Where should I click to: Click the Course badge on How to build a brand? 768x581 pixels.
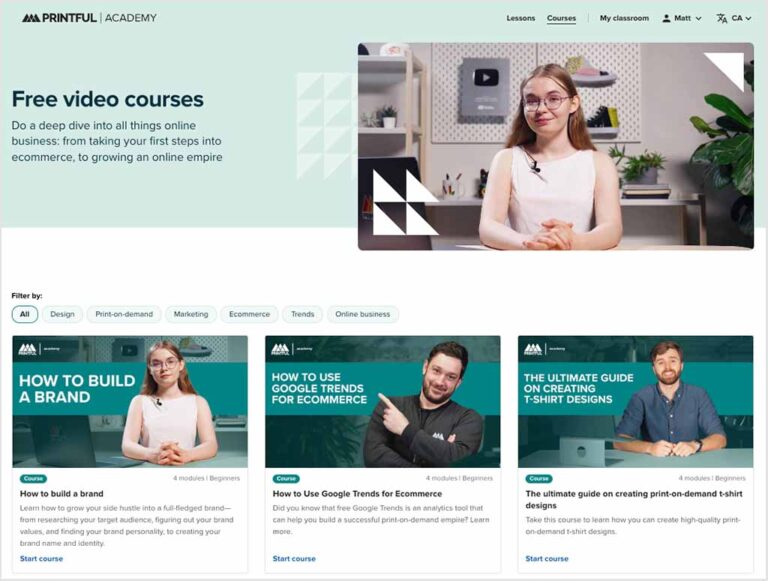(x=33, y=478)
